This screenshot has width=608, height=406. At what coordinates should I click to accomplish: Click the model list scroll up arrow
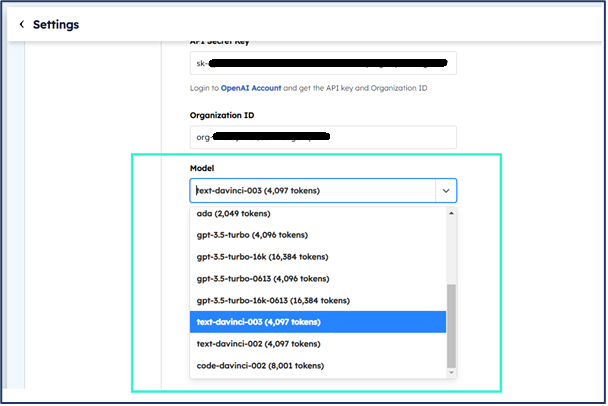coord(451,213)
